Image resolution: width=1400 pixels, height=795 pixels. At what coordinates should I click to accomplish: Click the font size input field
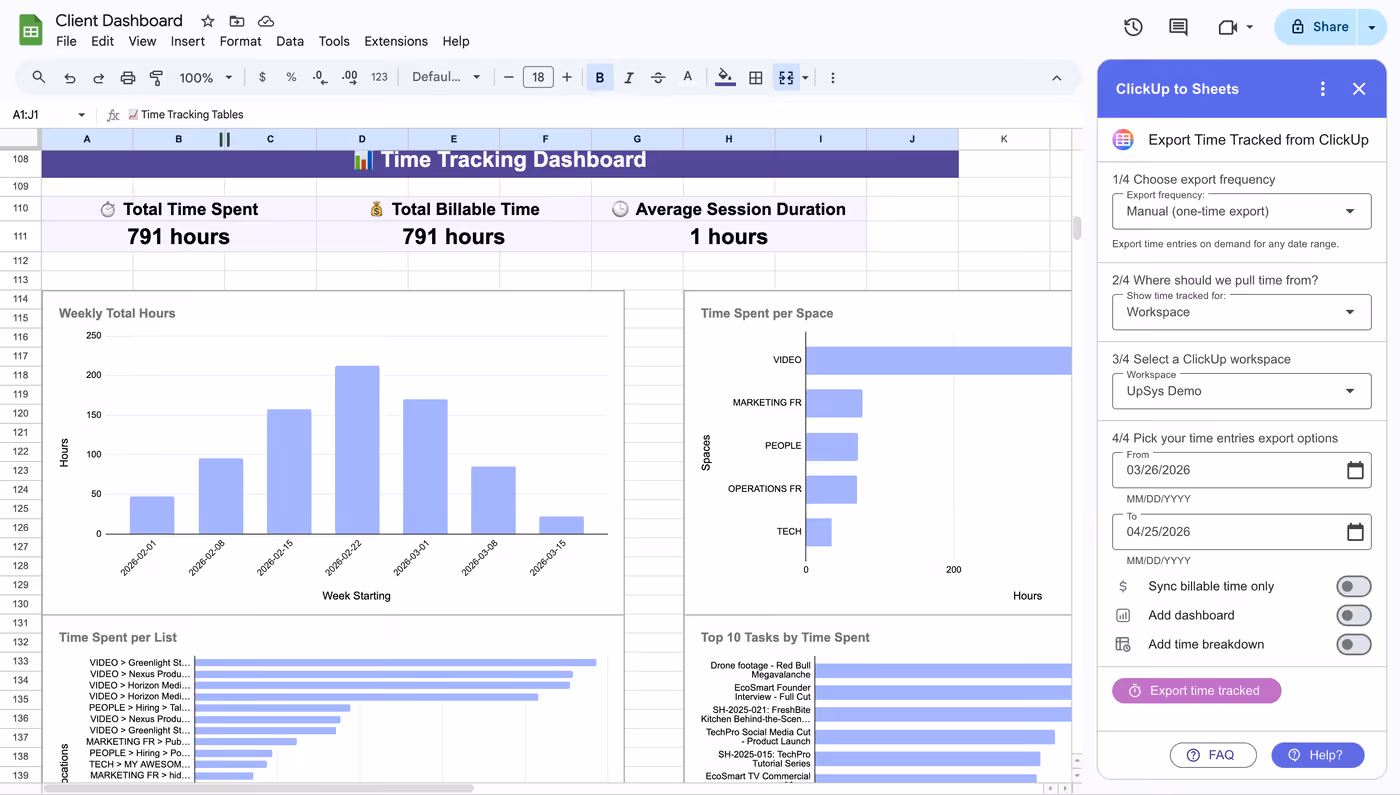point(538,77)
